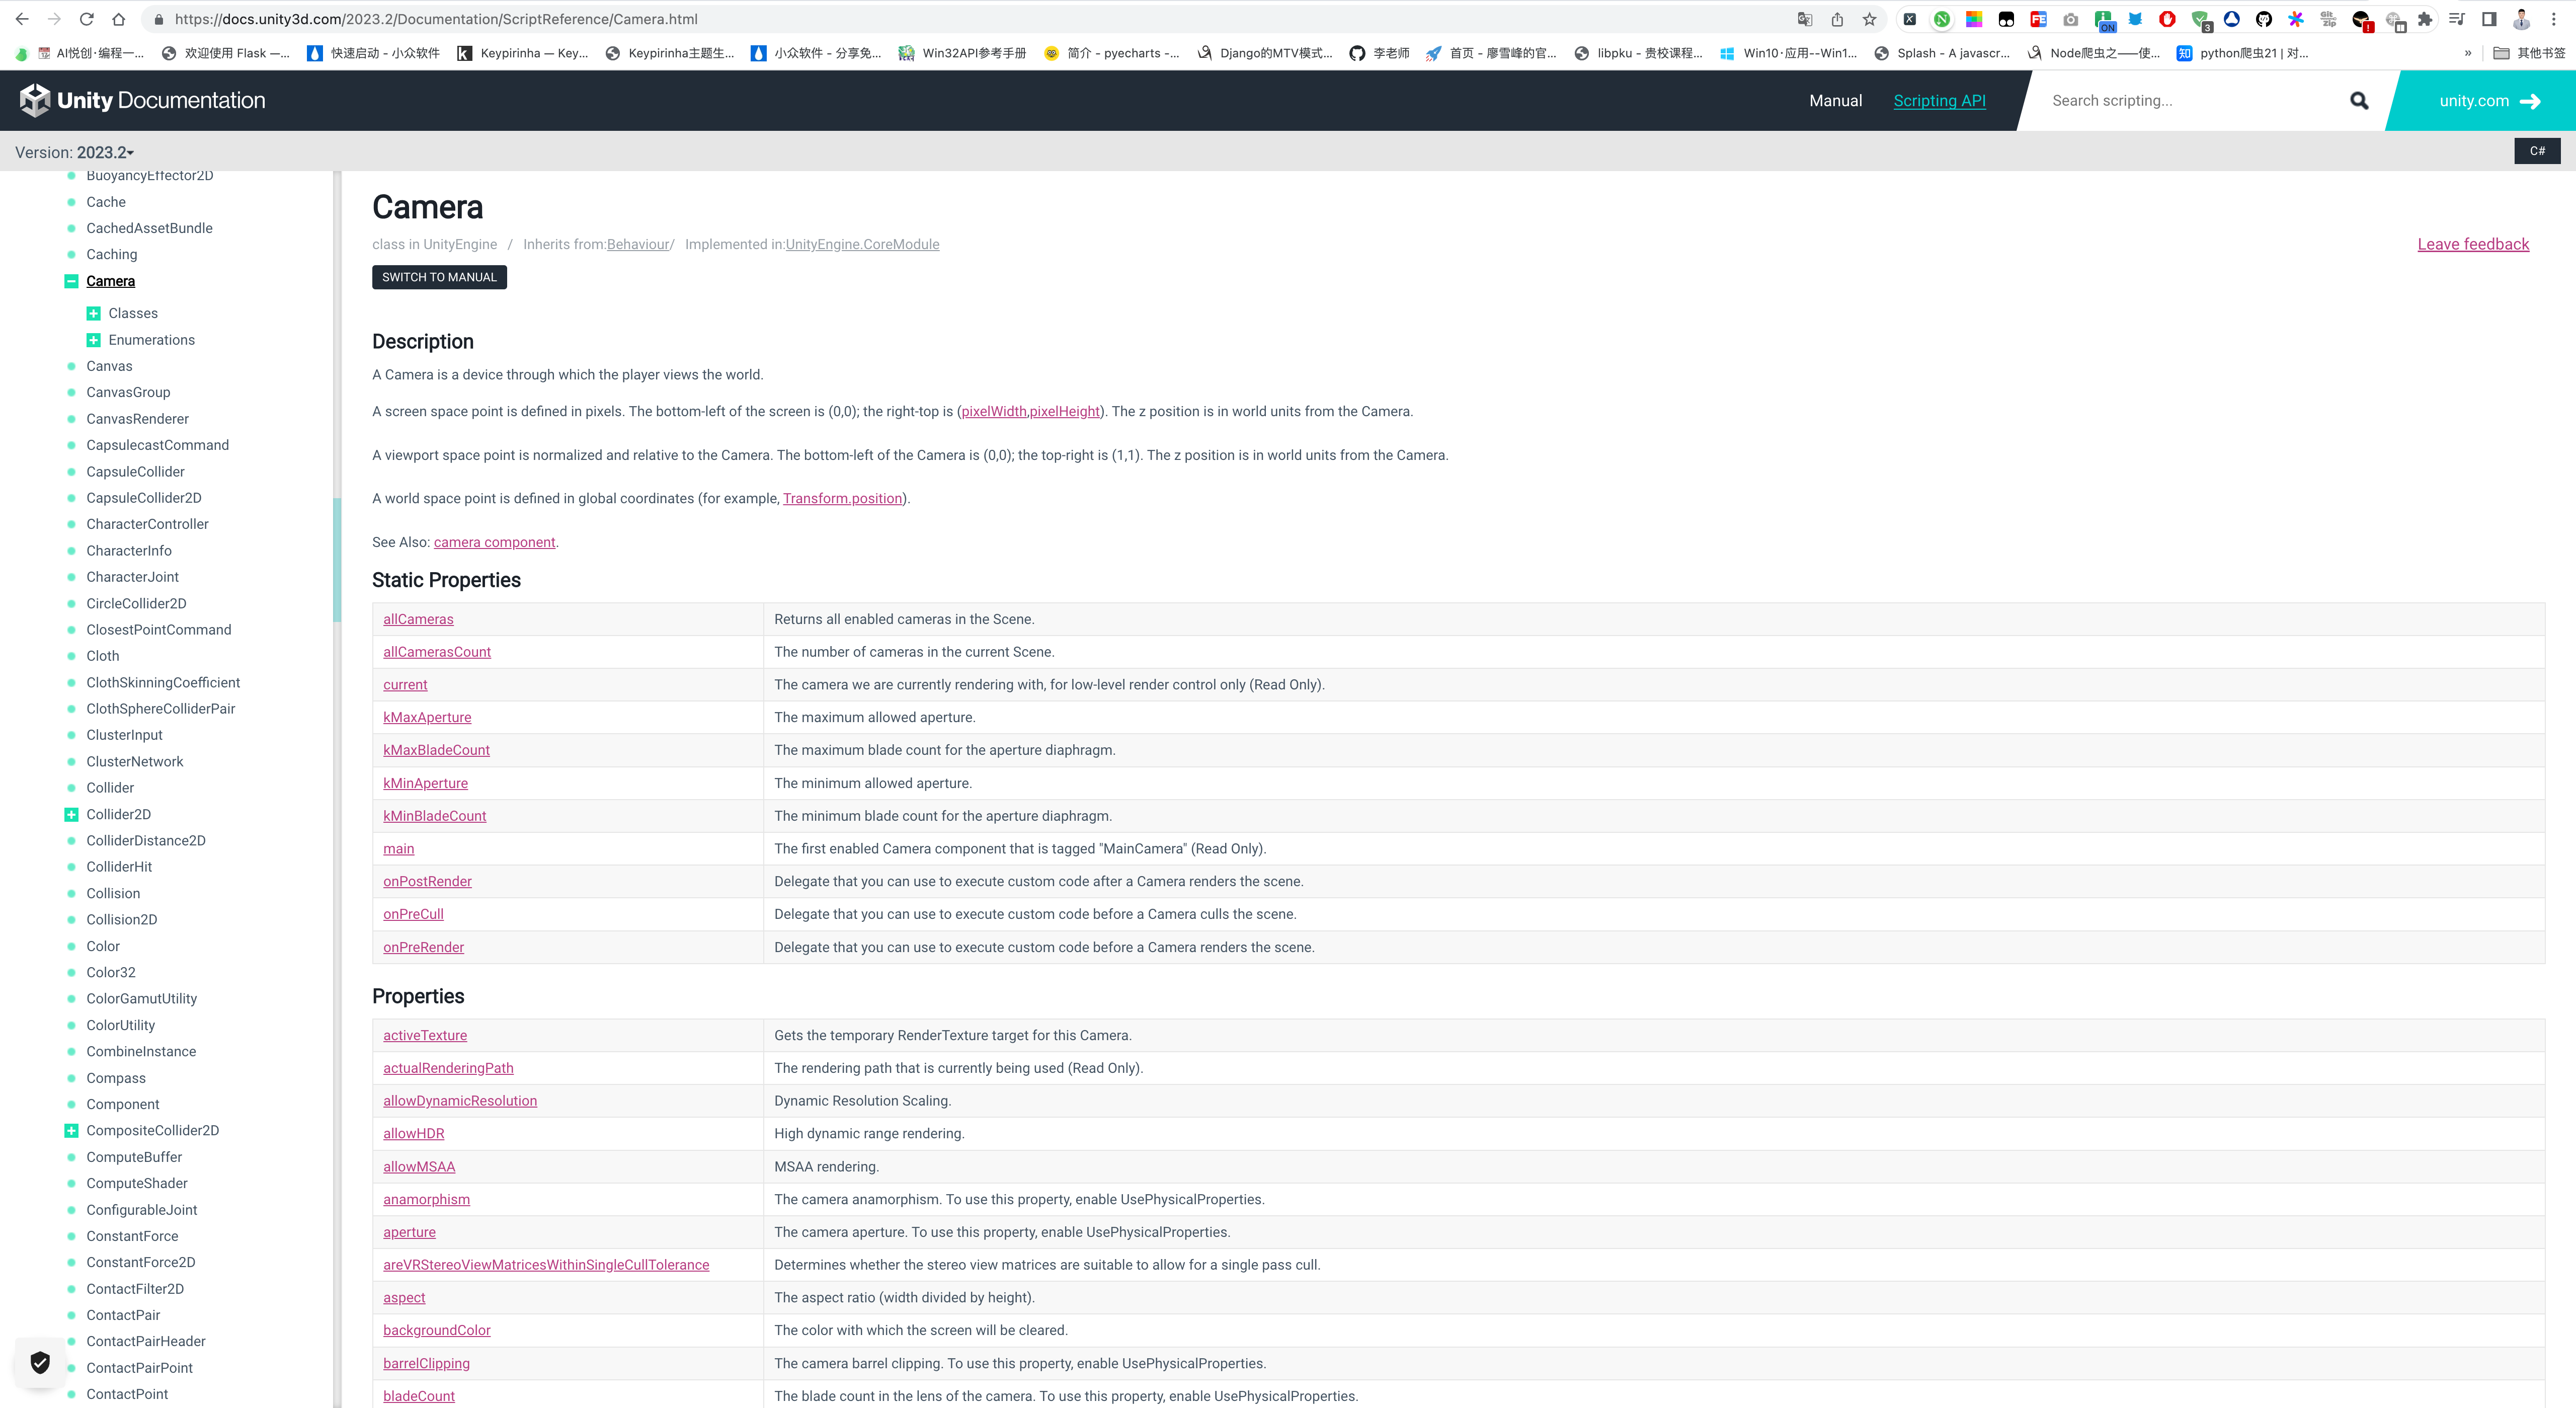Screen dimensions: 2576x1408
Task: Click the sidebar vertical scrollbar thumb
Action: [x=337, y=560]
